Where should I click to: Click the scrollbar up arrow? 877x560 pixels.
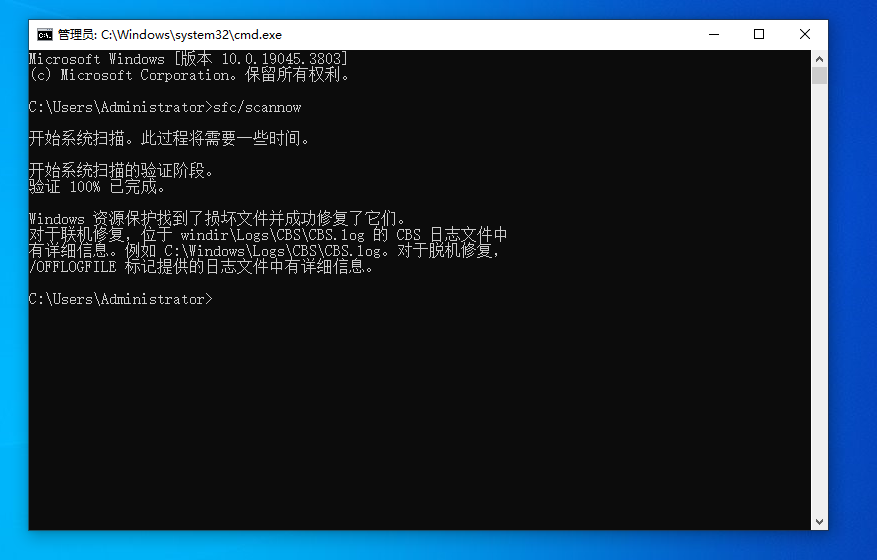pos(819,59)
